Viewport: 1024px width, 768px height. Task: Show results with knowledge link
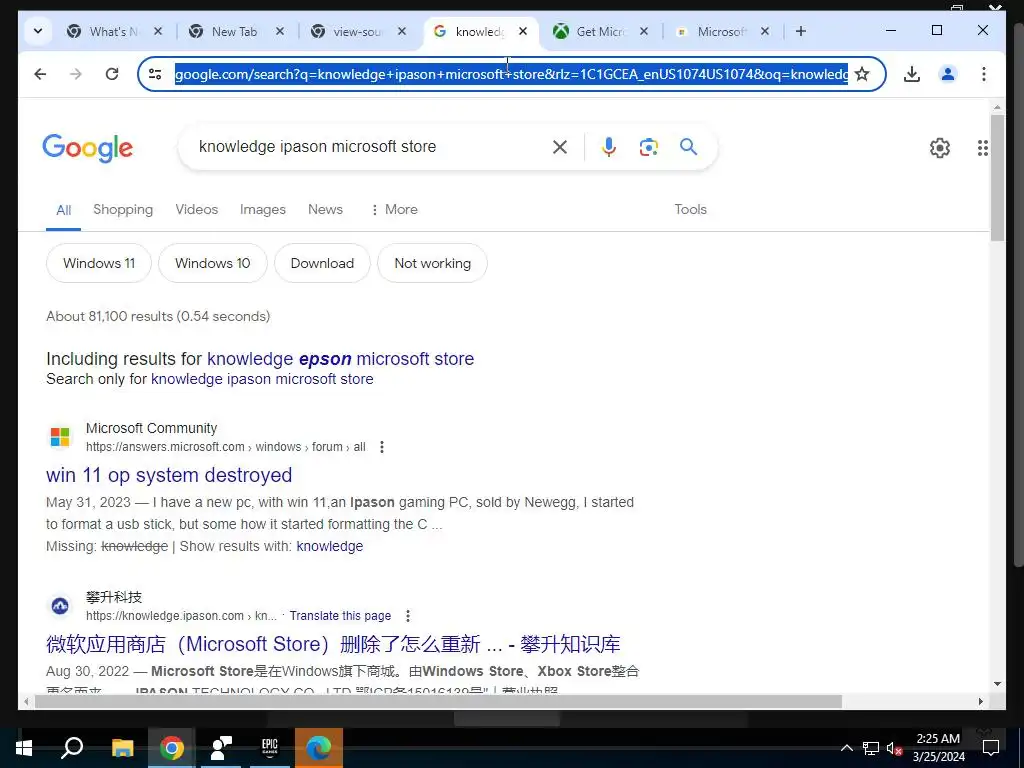[x=329, y=546]
